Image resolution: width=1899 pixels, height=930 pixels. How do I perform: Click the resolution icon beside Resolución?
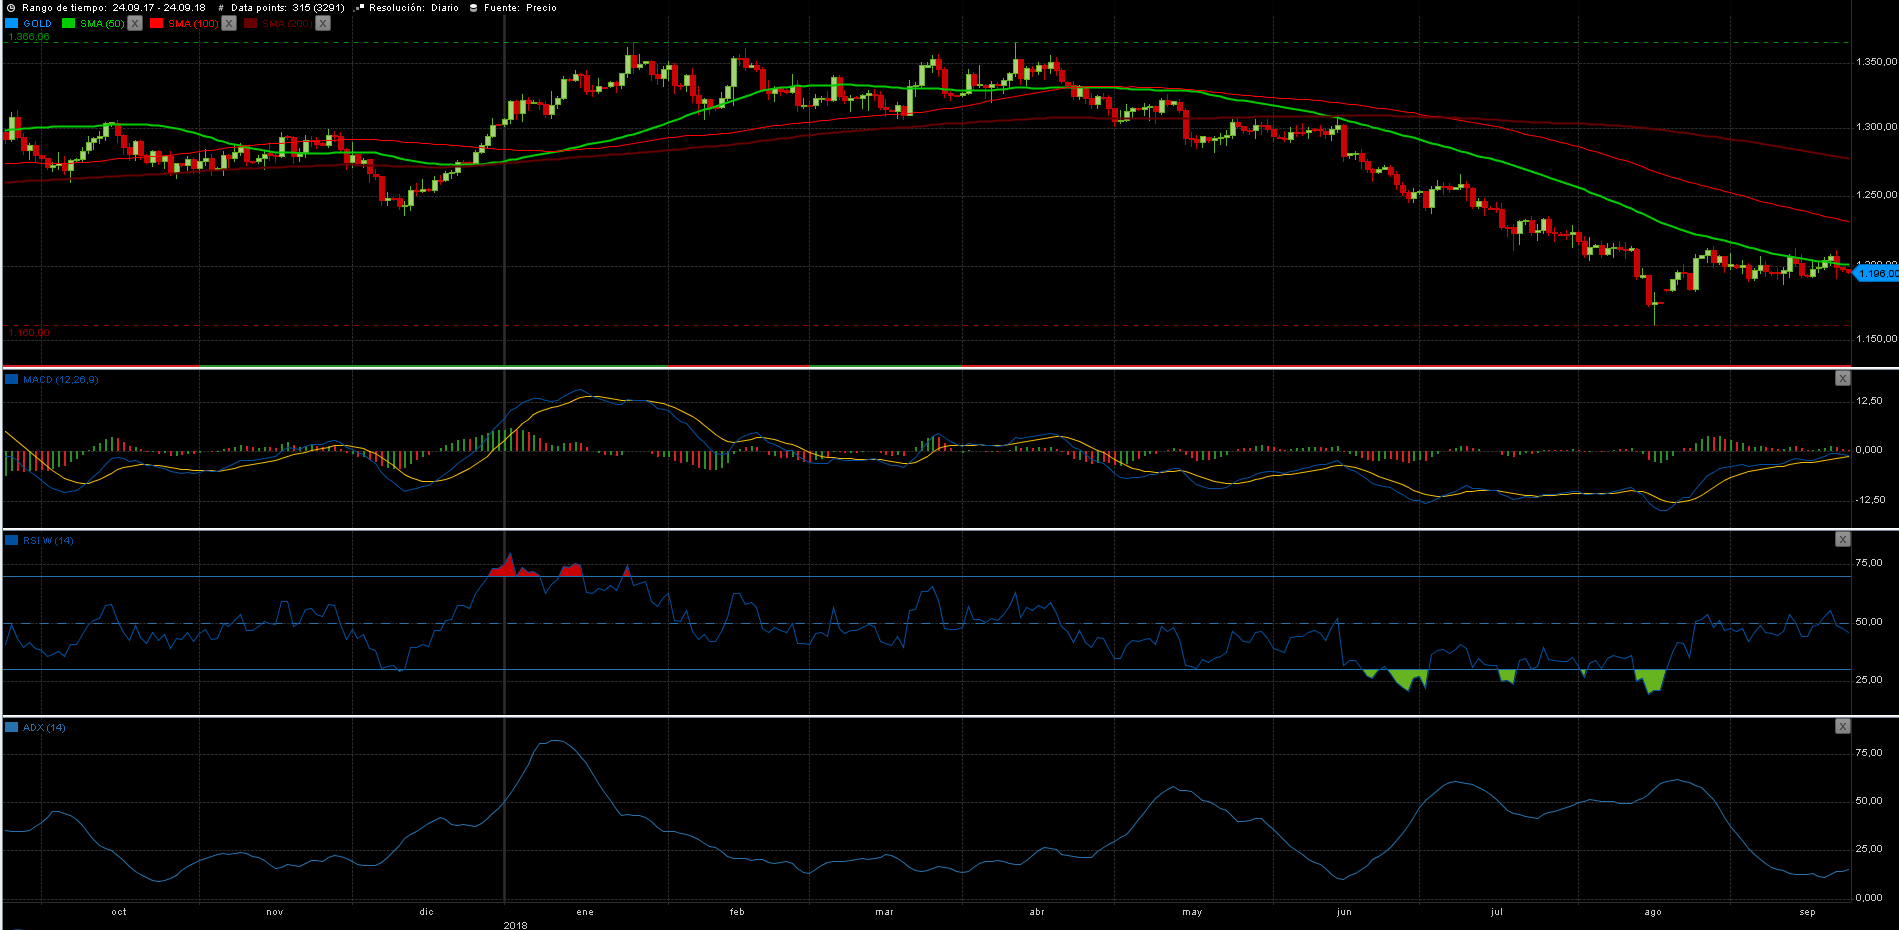point(358,8)
